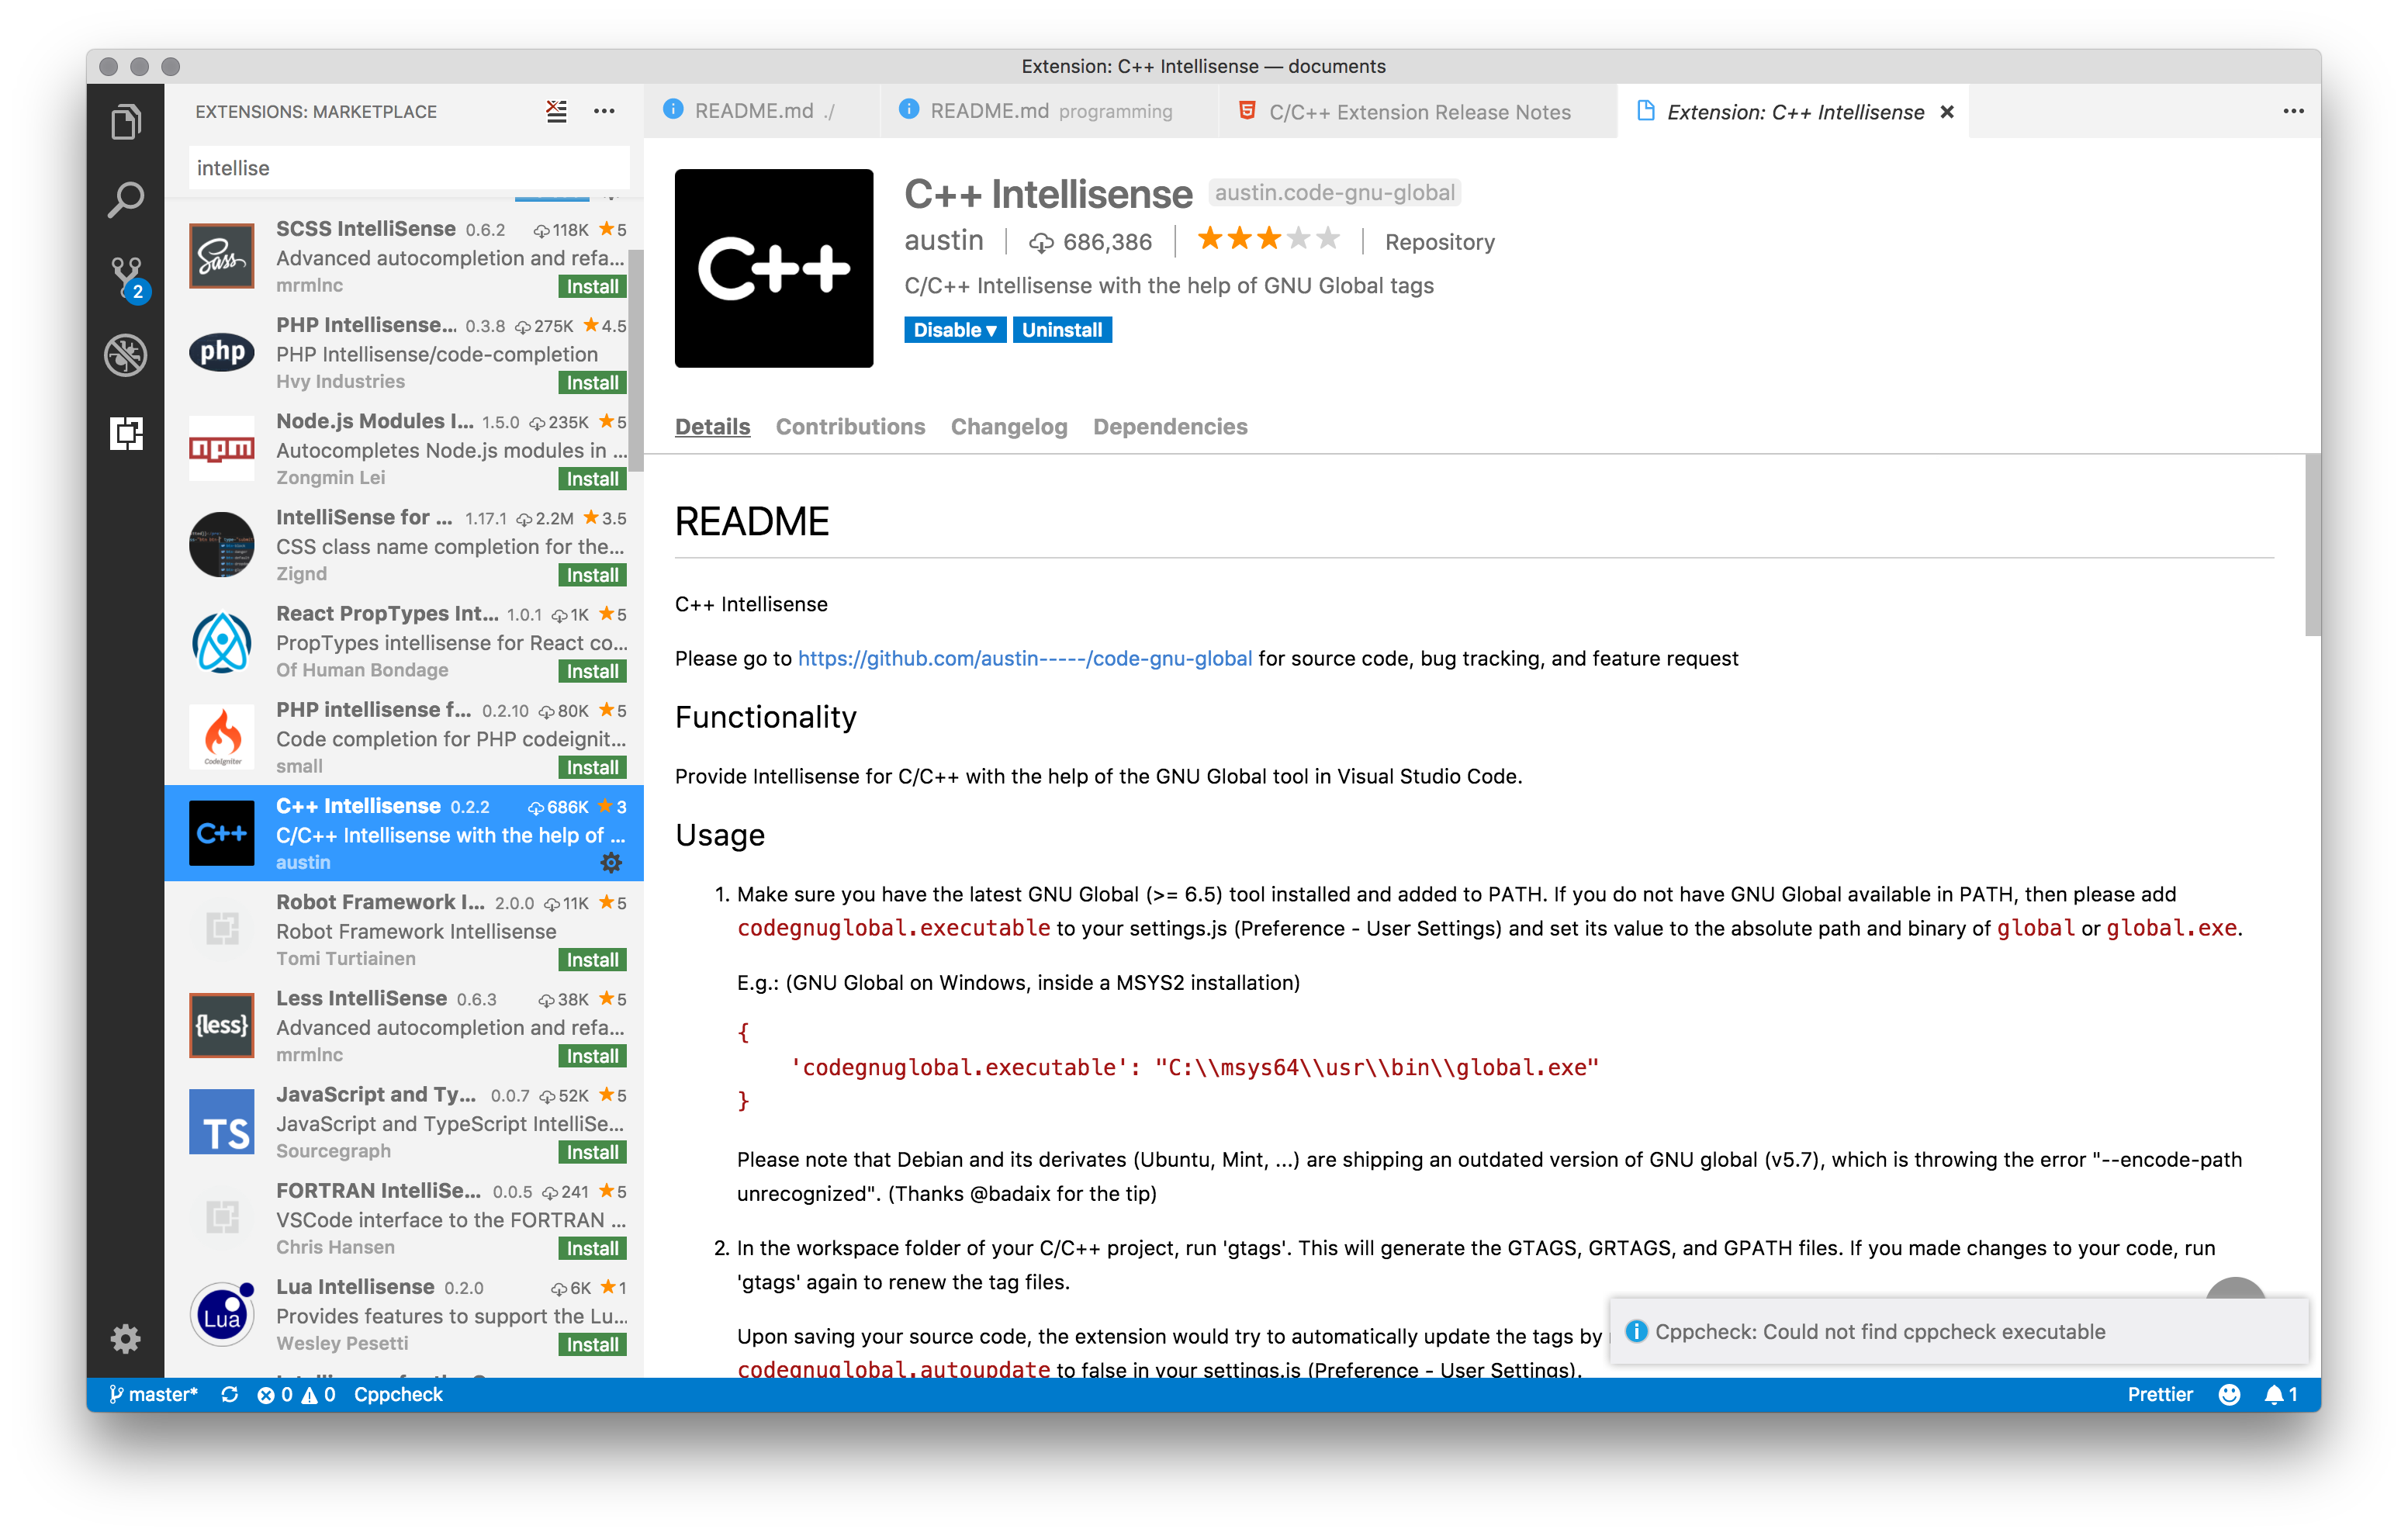The image size is (2408, 1536).
Task: Switch to C/C++ Extension Release Notes tab
Action: click(1418, 112)
